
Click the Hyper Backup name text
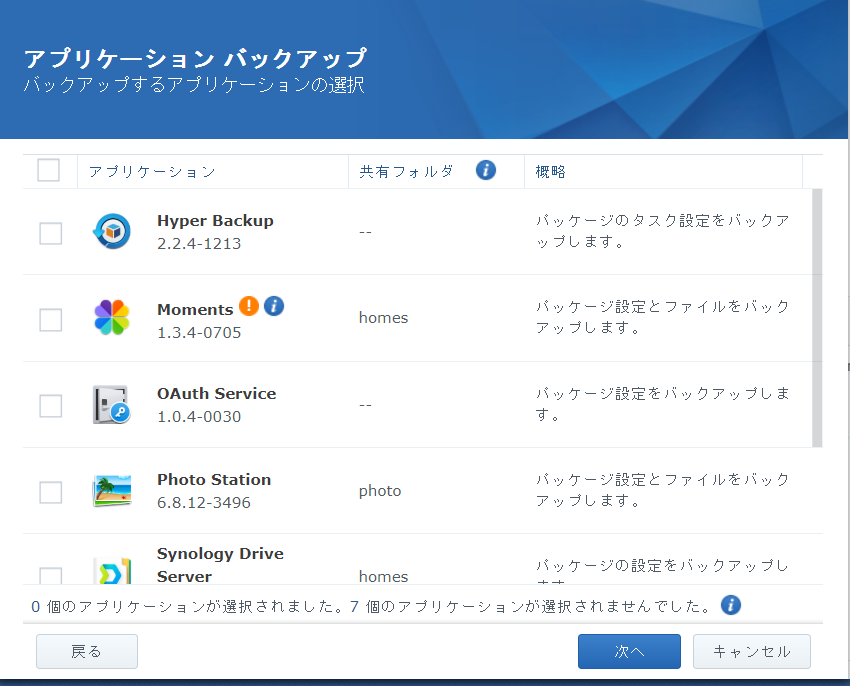tap(215, 221)
